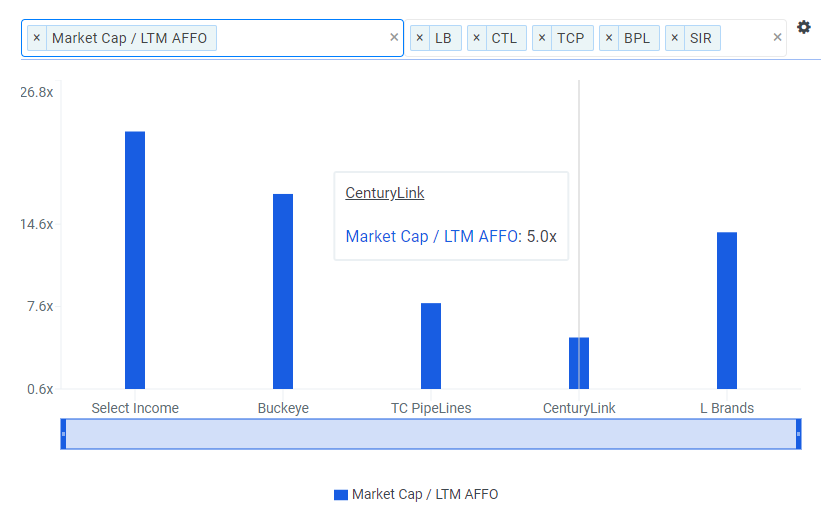This screenshot has height=519, width=838.
Task: Click the Buckeye axis label
Action: point(283,408)
